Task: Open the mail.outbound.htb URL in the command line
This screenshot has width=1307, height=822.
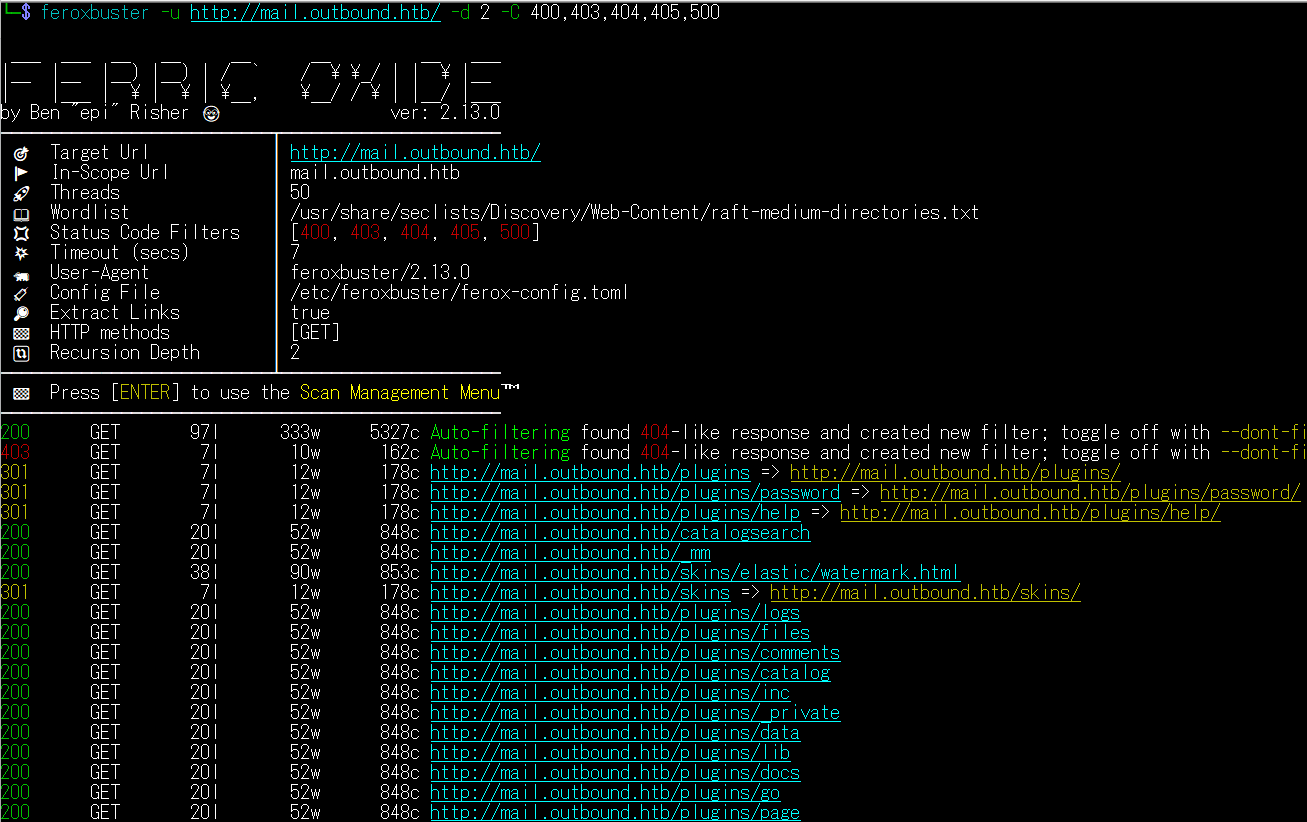Action: pyautogui.click(x=315, y=13)
